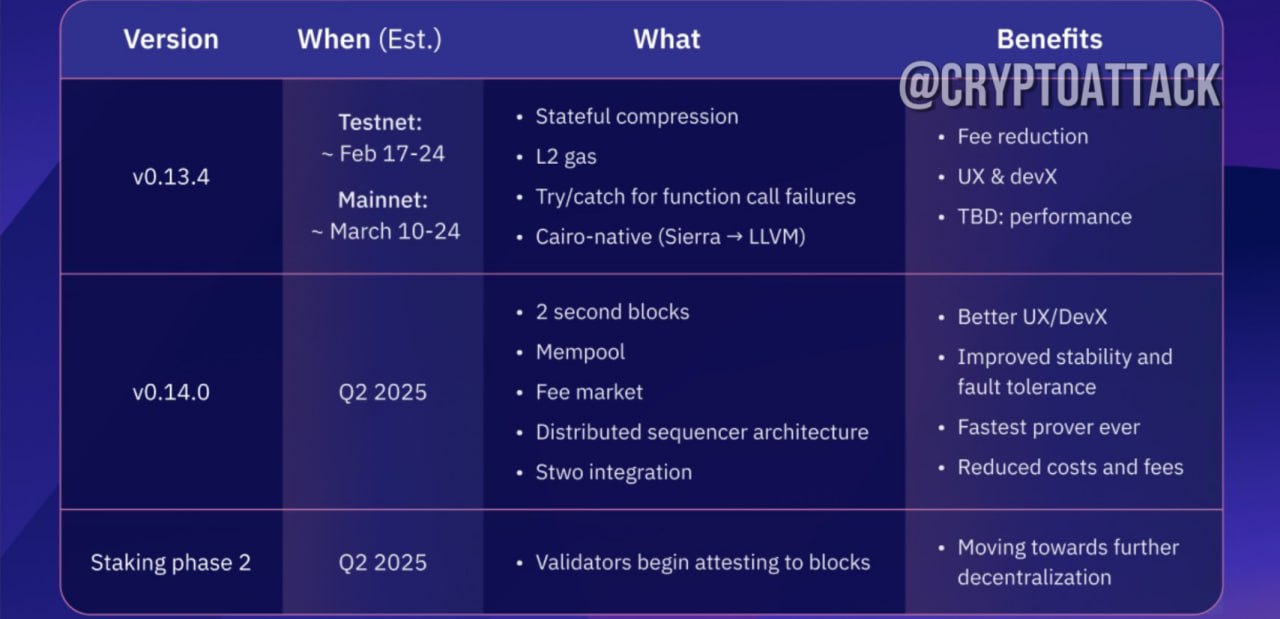
Task: Click the Version column header
Action: point(170,40)
